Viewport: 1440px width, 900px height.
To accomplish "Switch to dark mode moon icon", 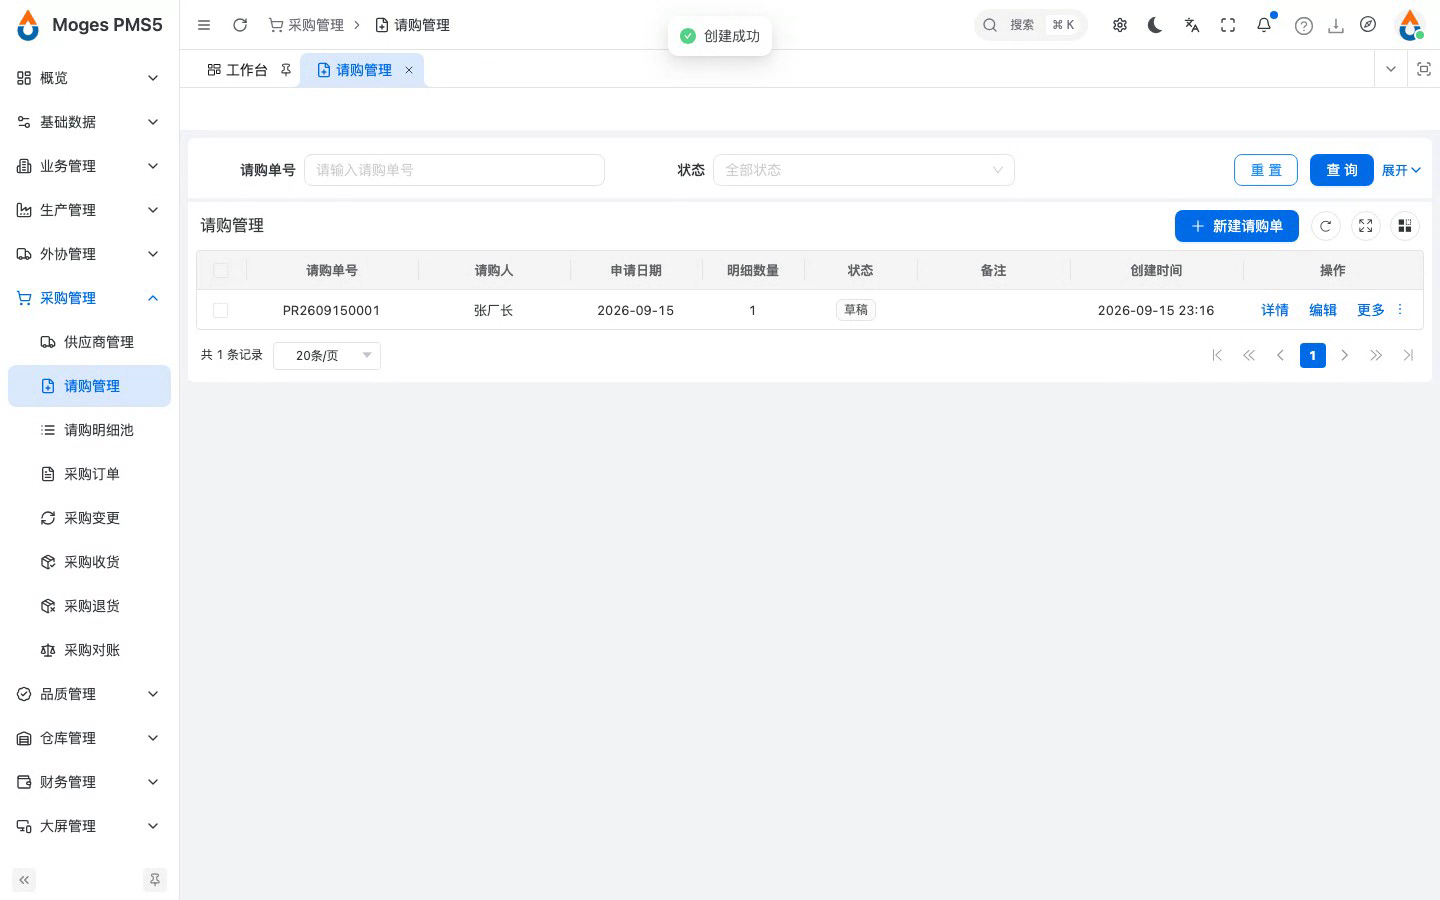I will [1156, 25].
